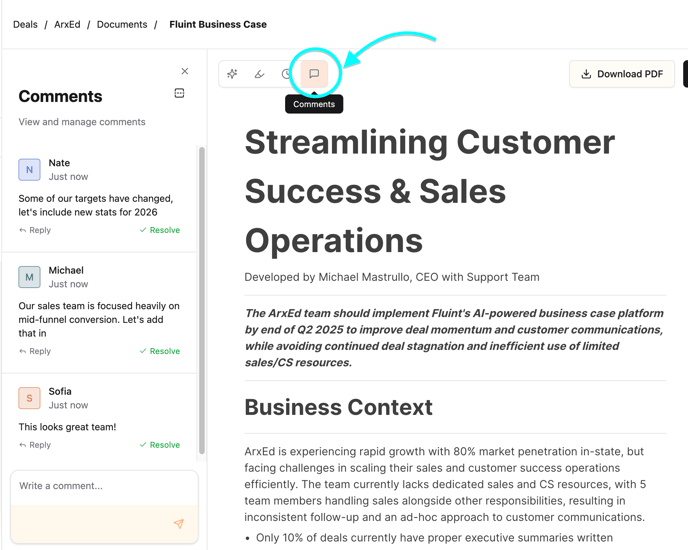Resolve Michael's comment

[160, 351]
